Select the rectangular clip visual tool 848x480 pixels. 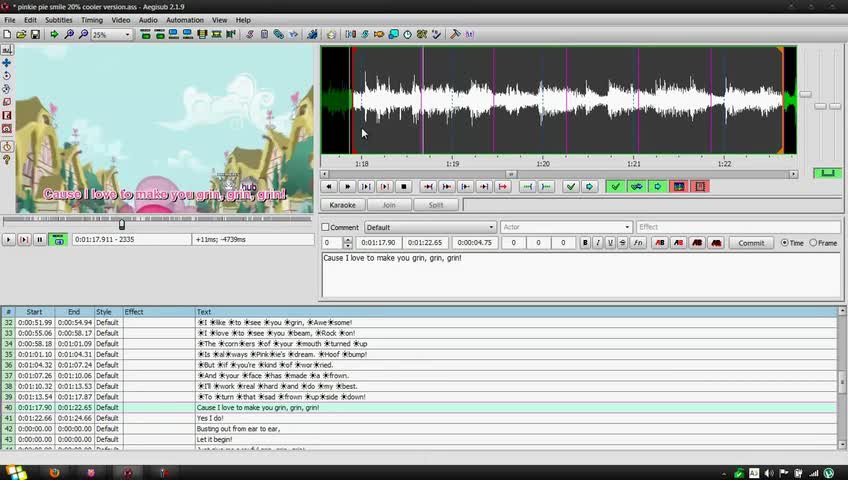point(7,115)
